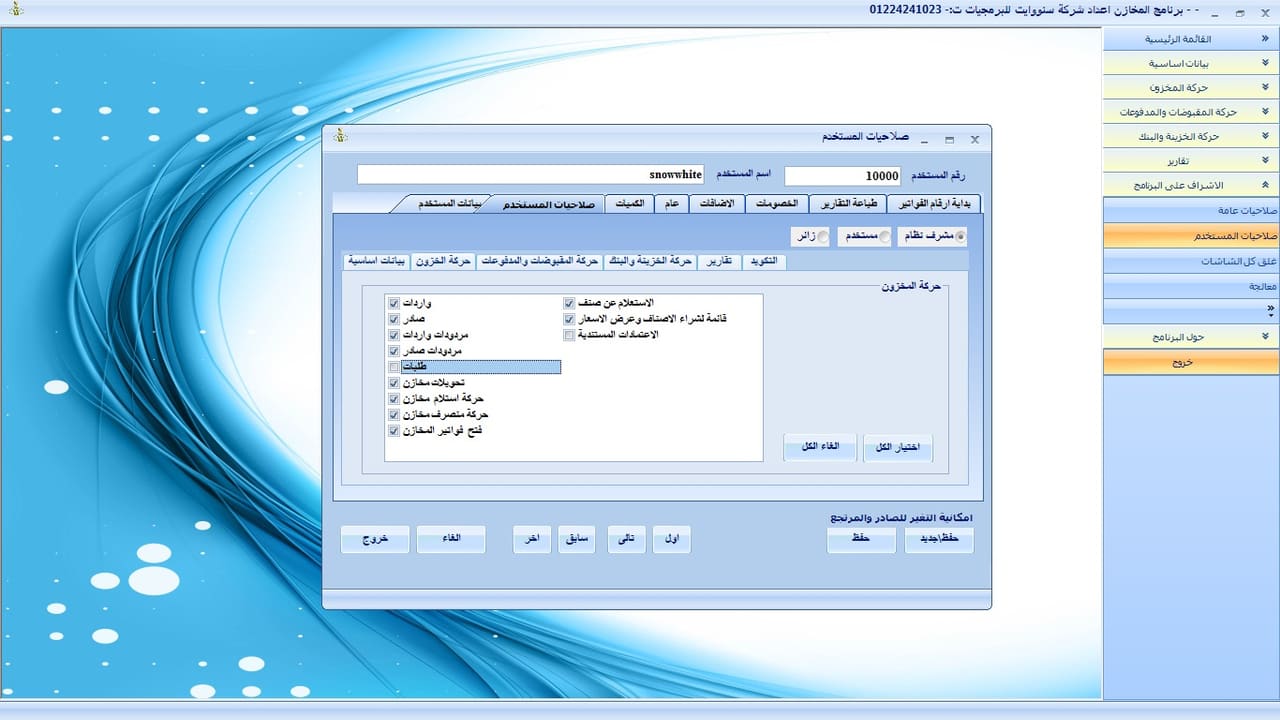
Task: Click the حفظ/جديد button
Action: click(939, 540)
